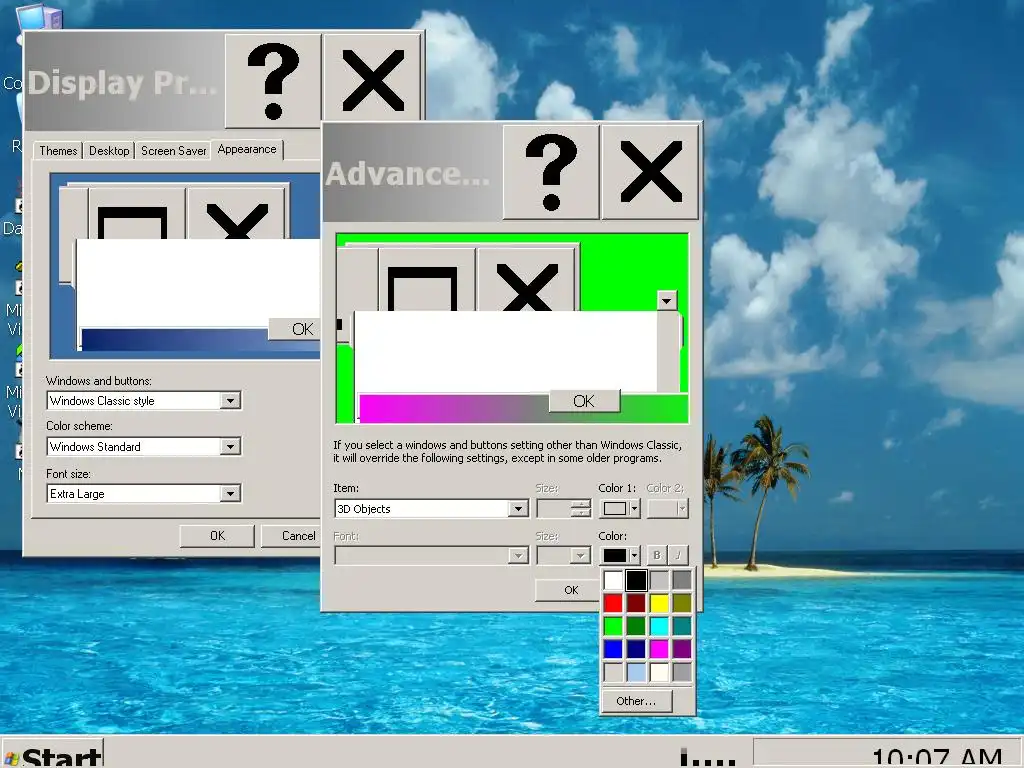Choose the olive palette swatch
This screenshot has height=768, width=1024.
(x=682, y=603)
